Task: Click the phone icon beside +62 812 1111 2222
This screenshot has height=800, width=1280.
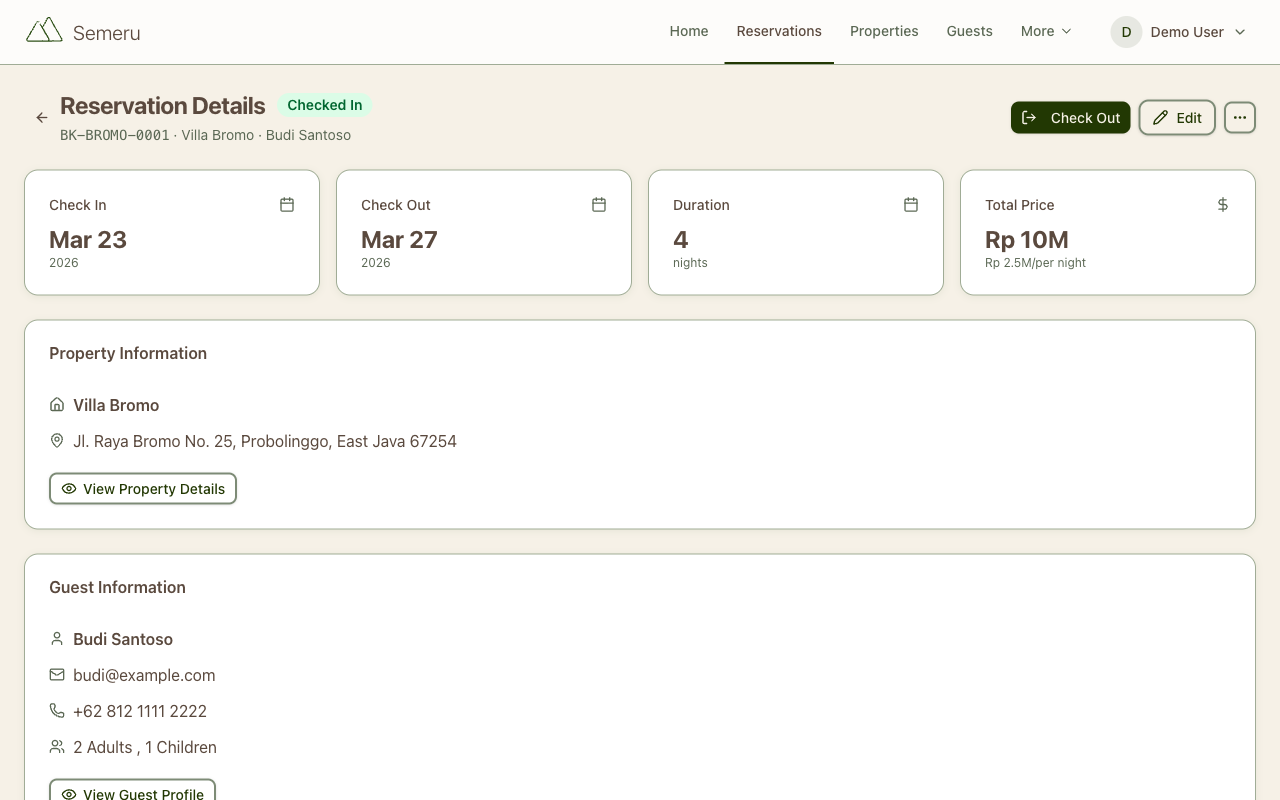Action: click(57, 711)
